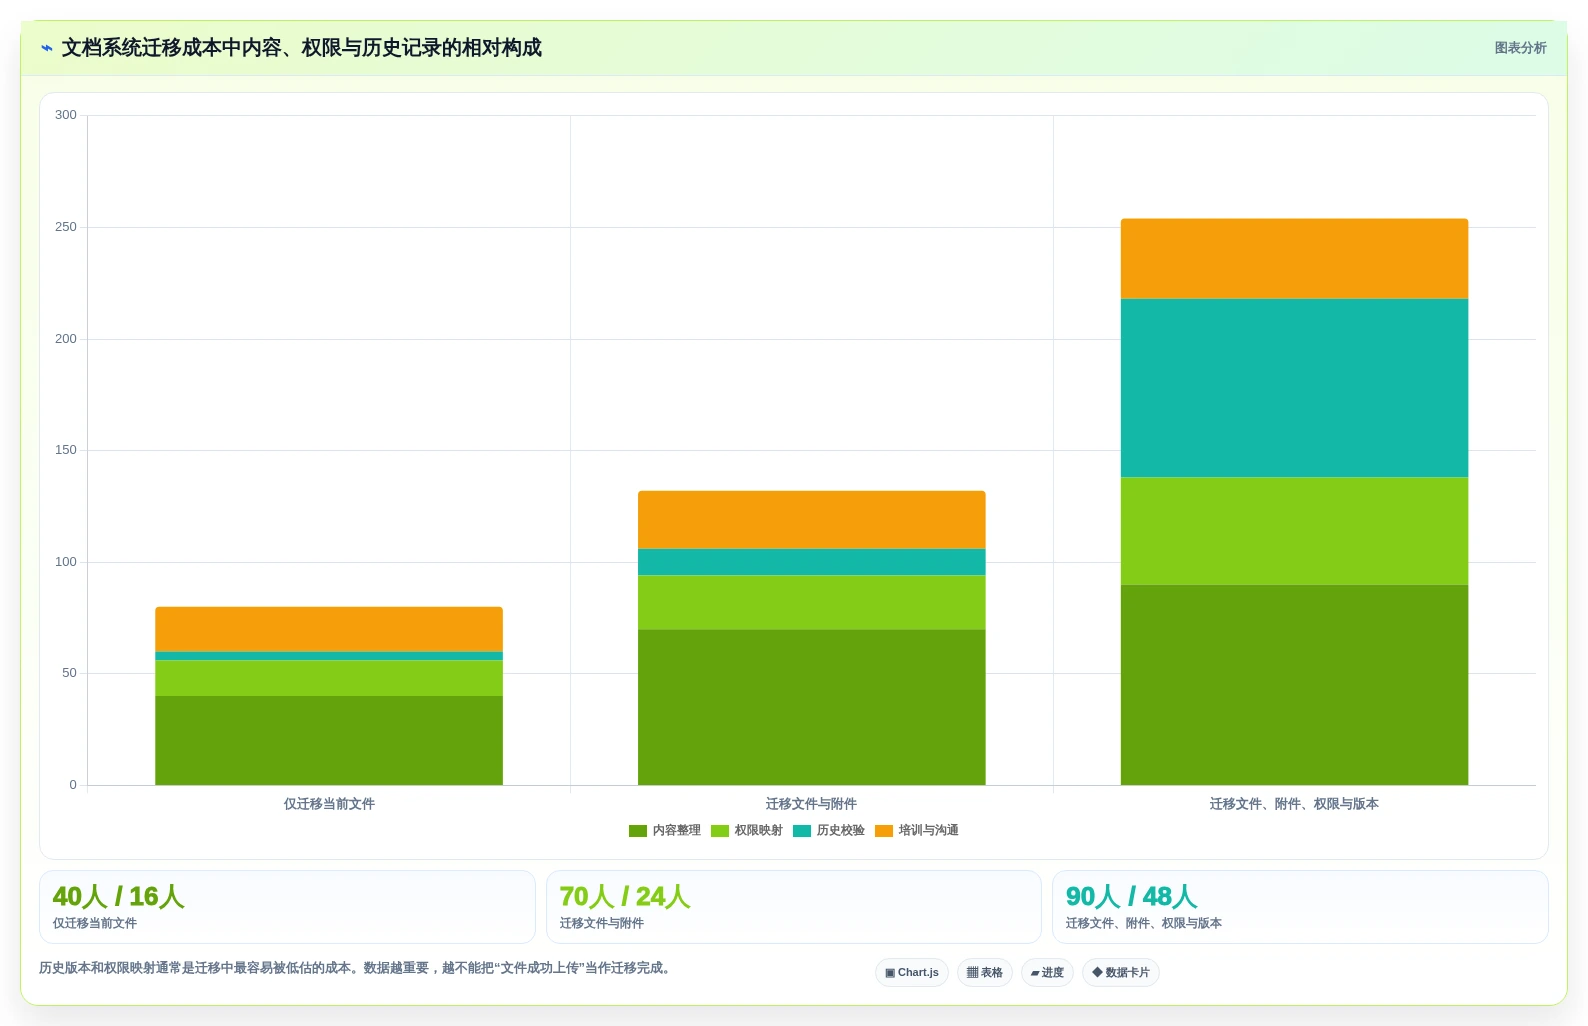The image size is (1588, 1026).
Task: Click the light green segment of 仅迁移当前文件 bar
Action: 329,678
